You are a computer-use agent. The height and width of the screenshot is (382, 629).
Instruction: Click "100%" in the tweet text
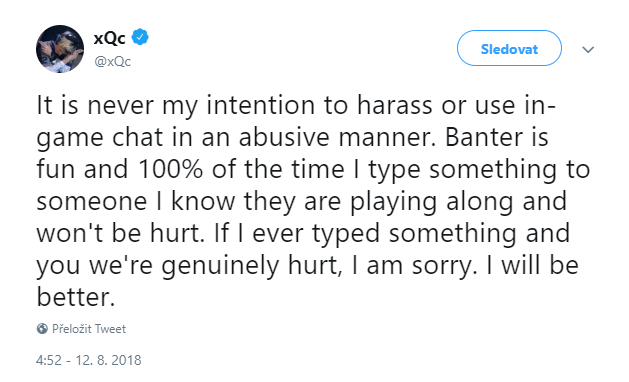coord(170,169)
